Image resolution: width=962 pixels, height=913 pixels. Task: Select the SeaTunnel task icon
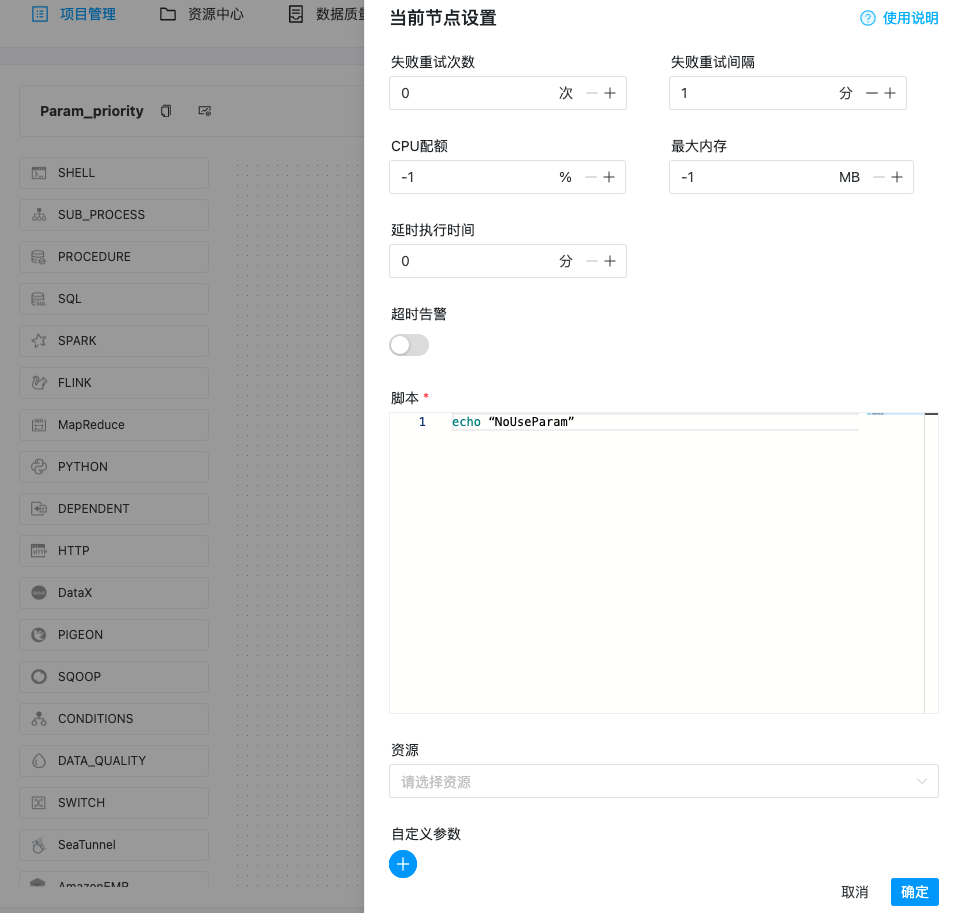pyautogui.click(x=39, y=845)
